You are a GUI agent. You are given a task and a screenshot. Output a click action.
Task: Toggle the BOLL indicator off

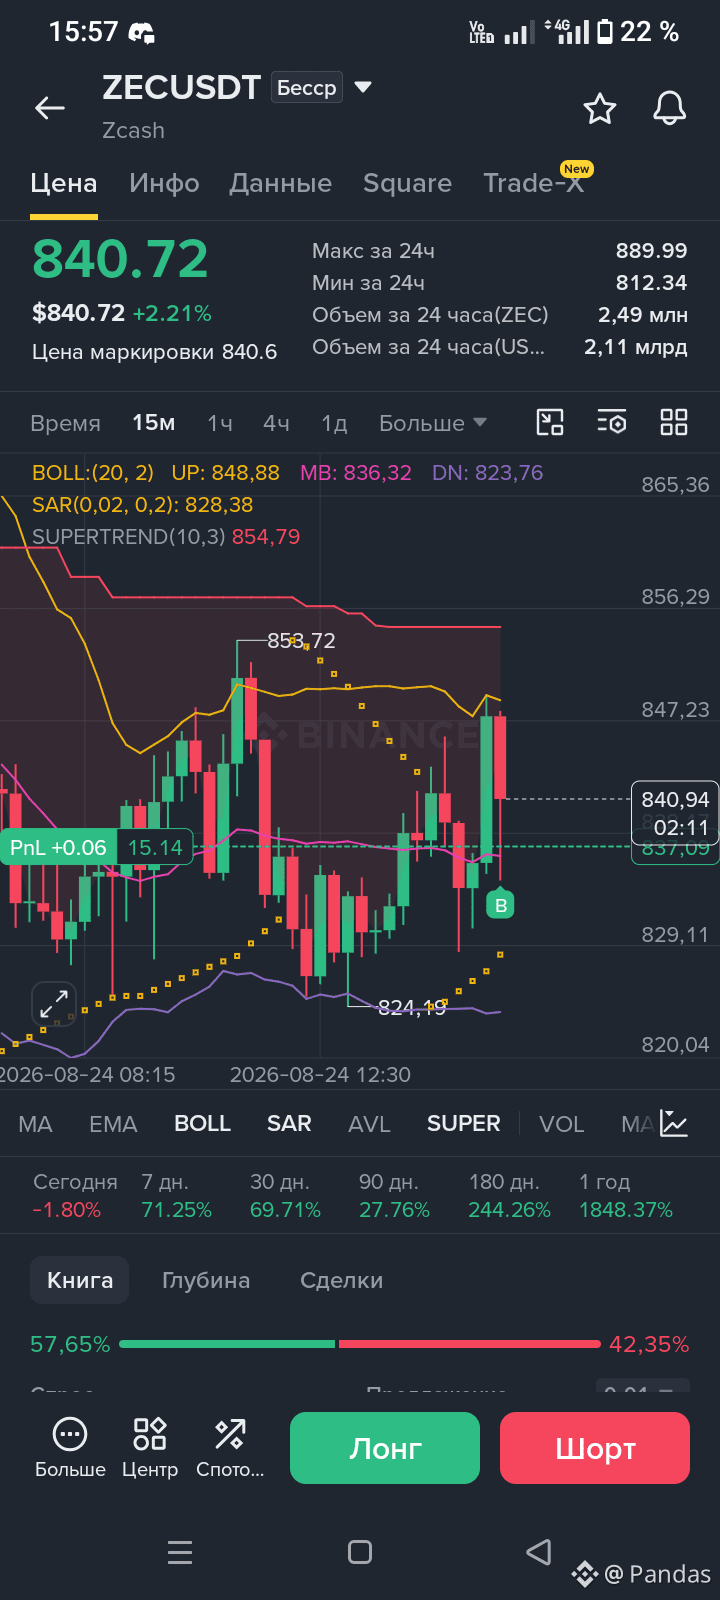(x=202, y=1124)
